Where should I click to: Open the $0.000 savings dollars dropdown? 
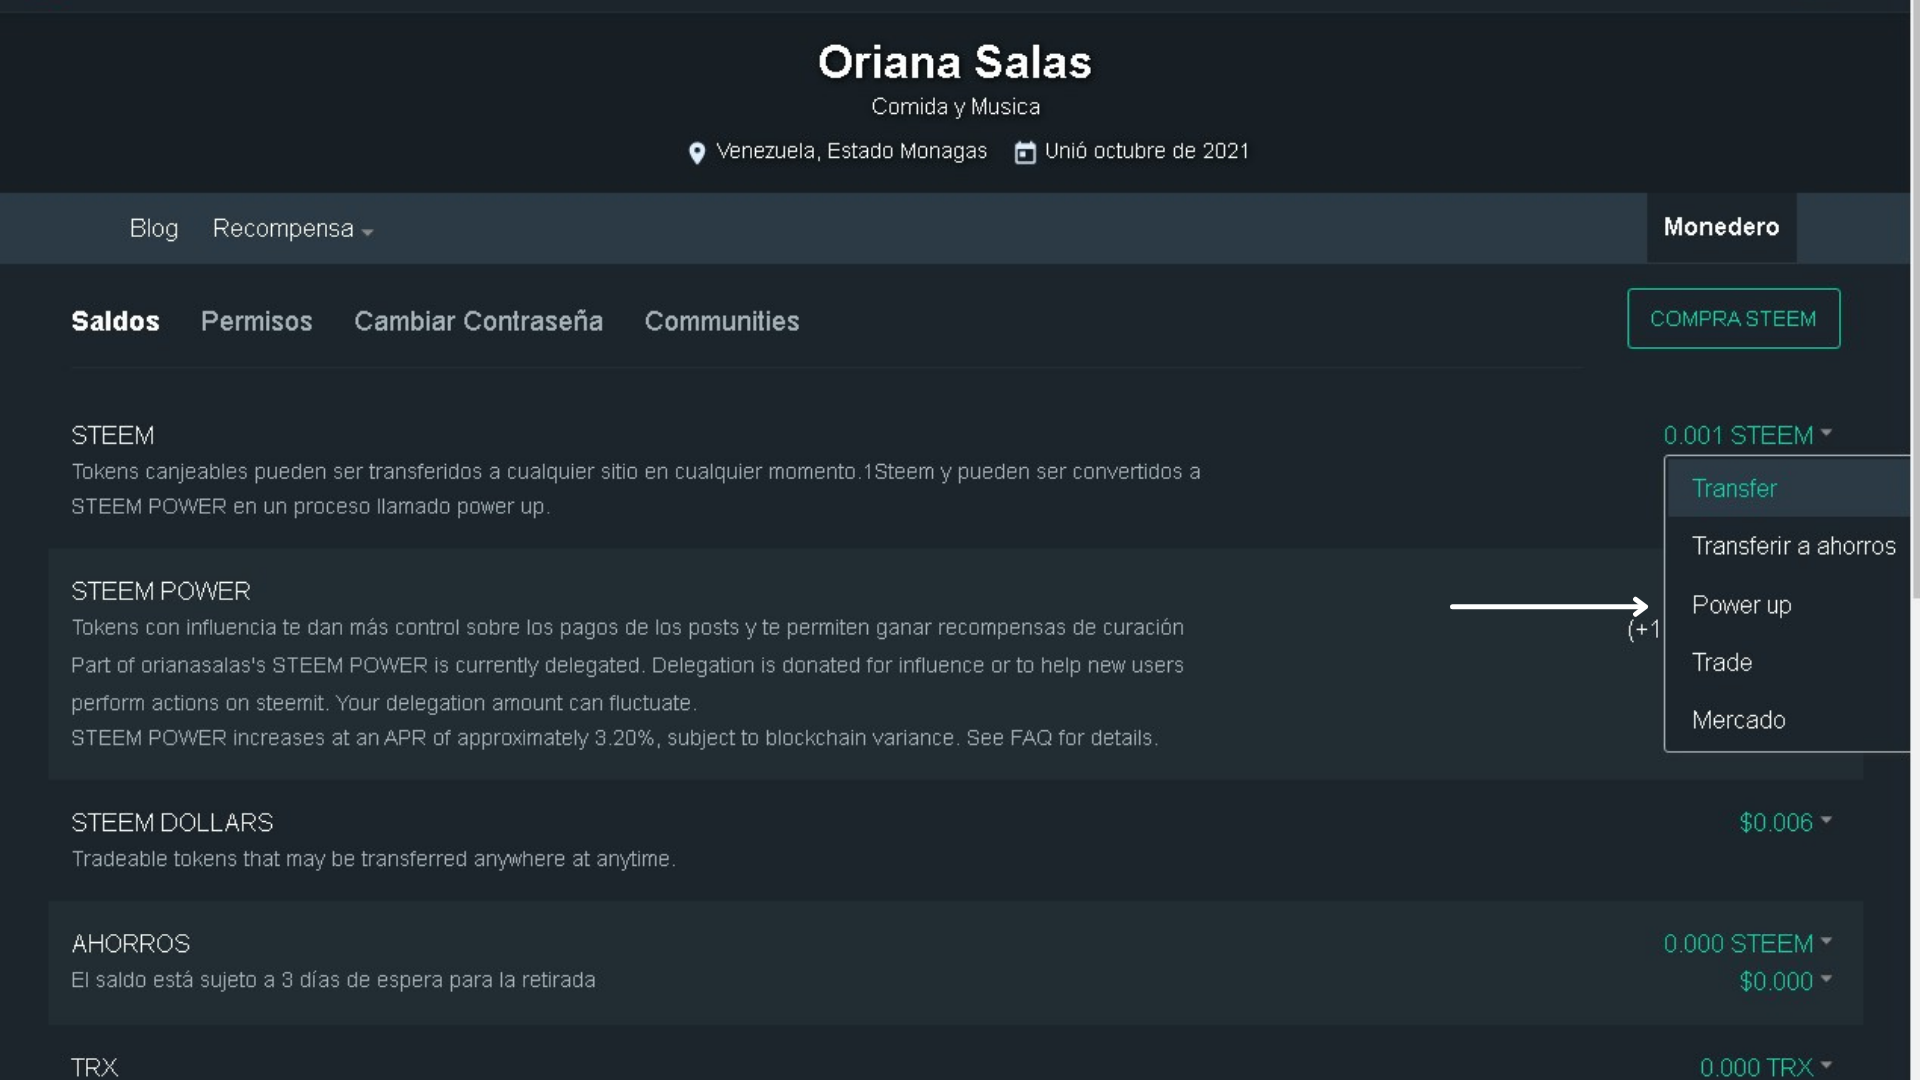[x=1784, y=982]
